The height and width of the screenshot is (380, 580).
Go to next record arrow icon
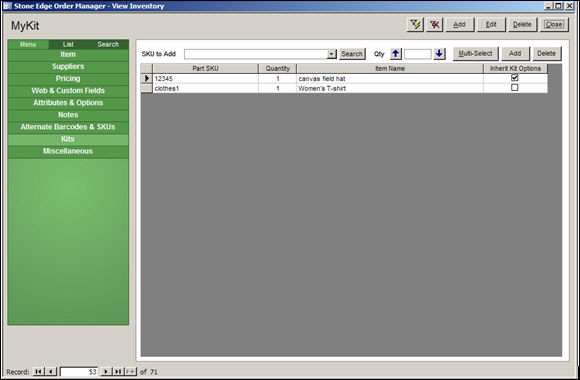[x=106, y=371]
